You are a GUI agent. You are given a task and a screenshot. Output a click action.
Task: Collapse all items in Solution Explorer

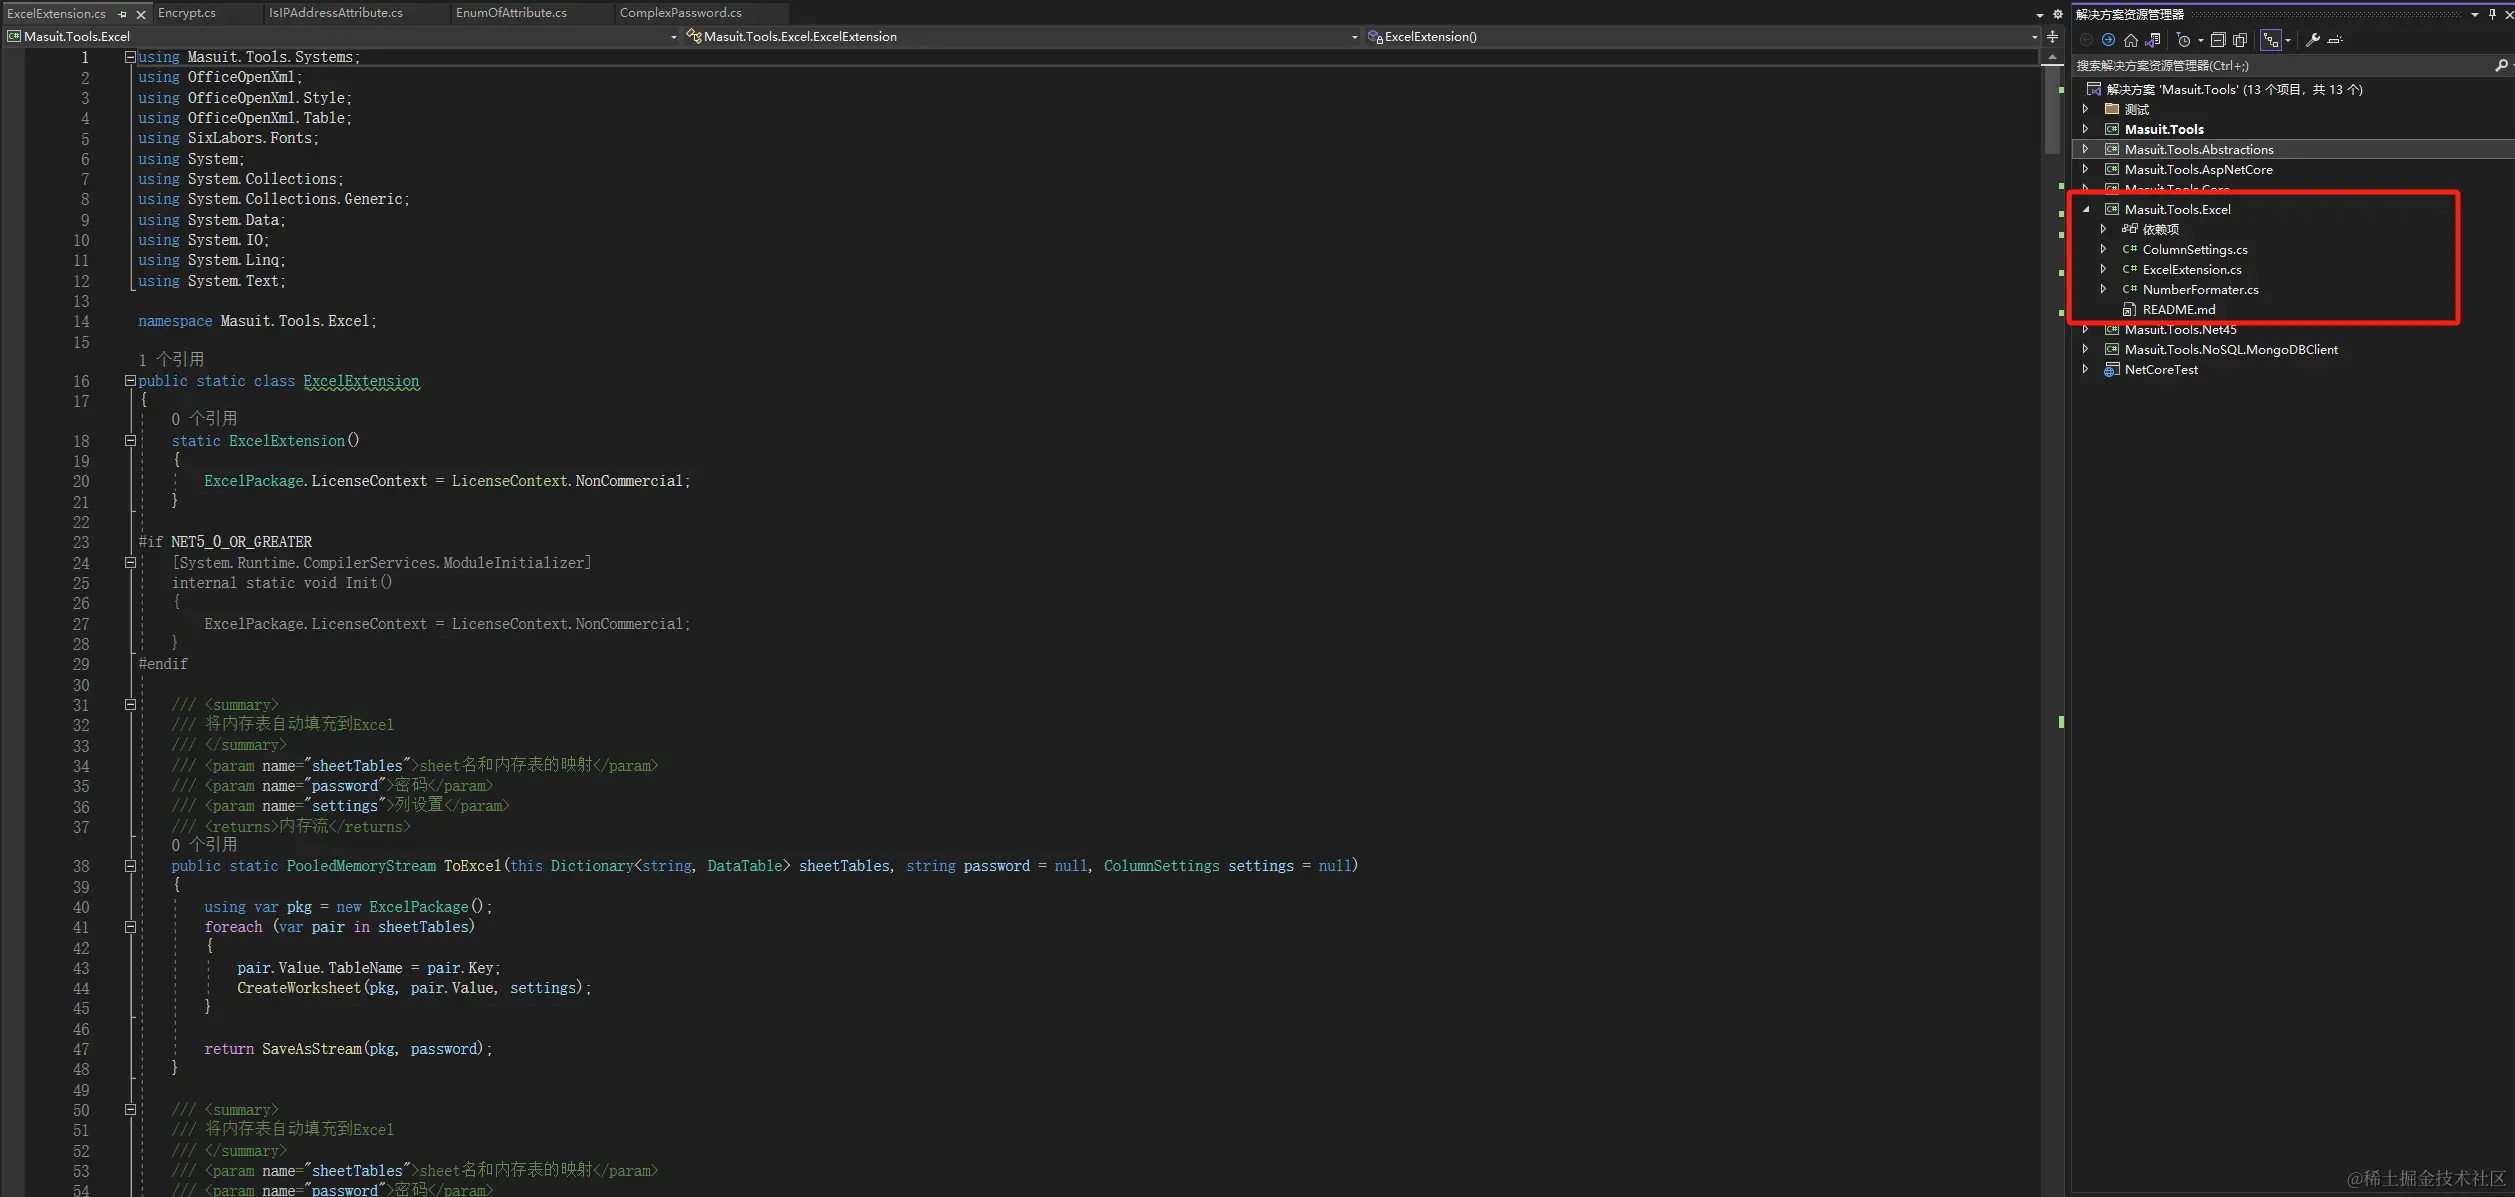click(2218, 40)
